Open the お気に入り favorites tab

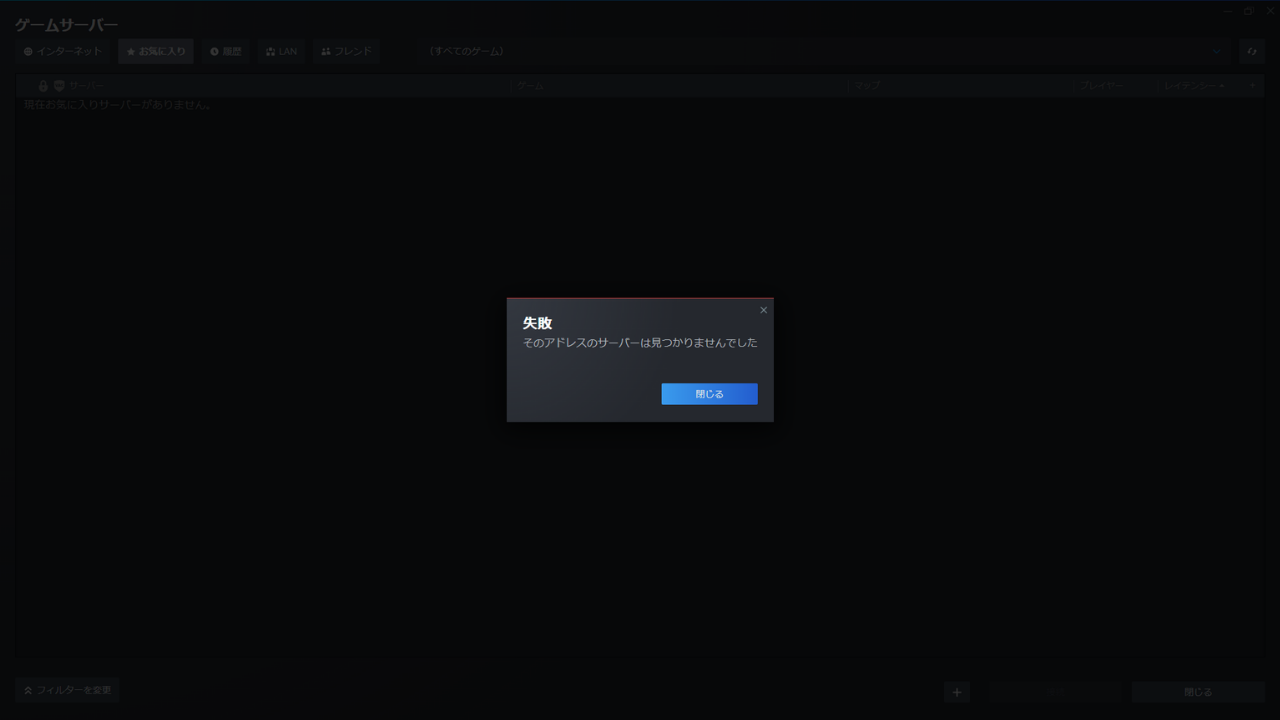click(x=156, y=51)
